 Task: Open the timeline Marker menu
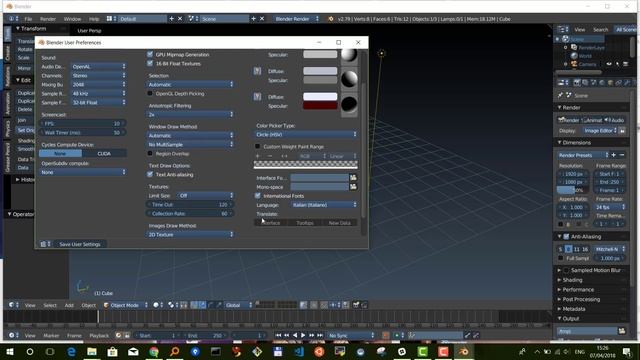point(51,336)
